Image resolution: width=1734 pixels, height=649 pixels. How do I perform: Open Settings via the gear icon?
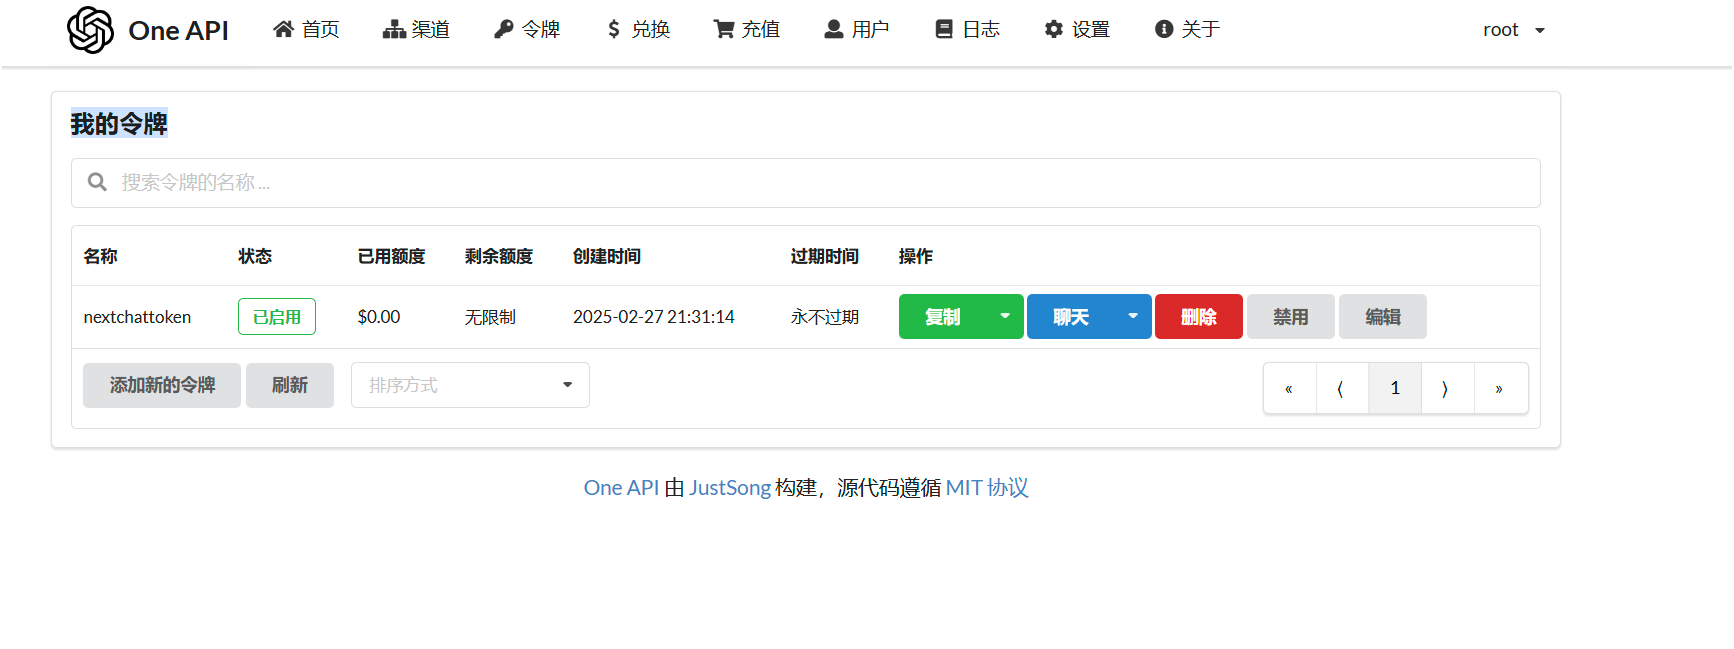tap(1054, 30)
